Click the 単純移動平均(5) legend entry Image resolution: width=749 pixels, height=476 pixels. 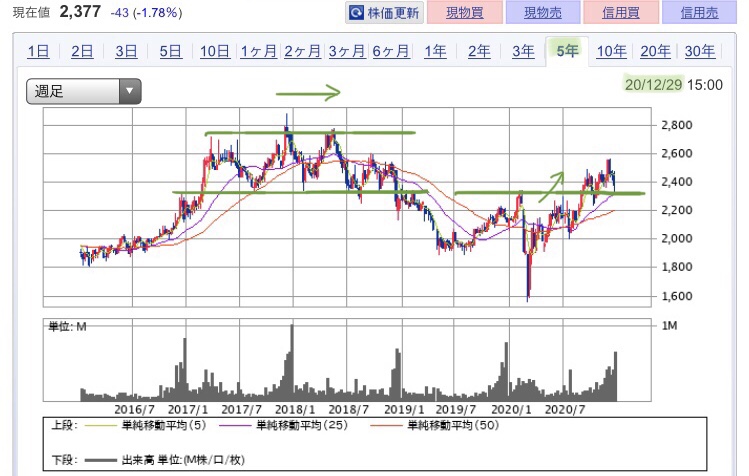coord(146,425)
